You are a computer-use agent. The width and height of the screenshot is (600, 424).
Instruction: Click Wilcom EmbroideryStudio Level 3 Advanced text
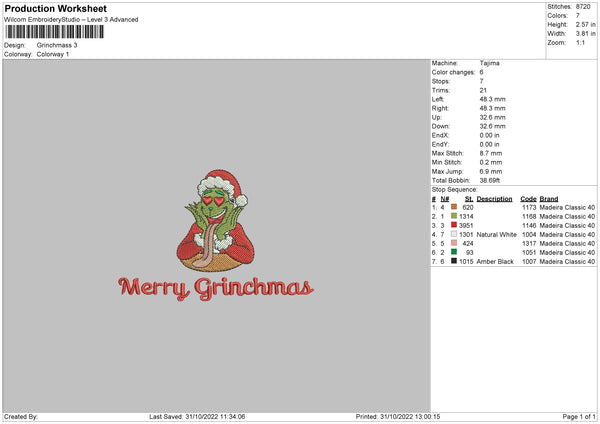tap(71, 20)
